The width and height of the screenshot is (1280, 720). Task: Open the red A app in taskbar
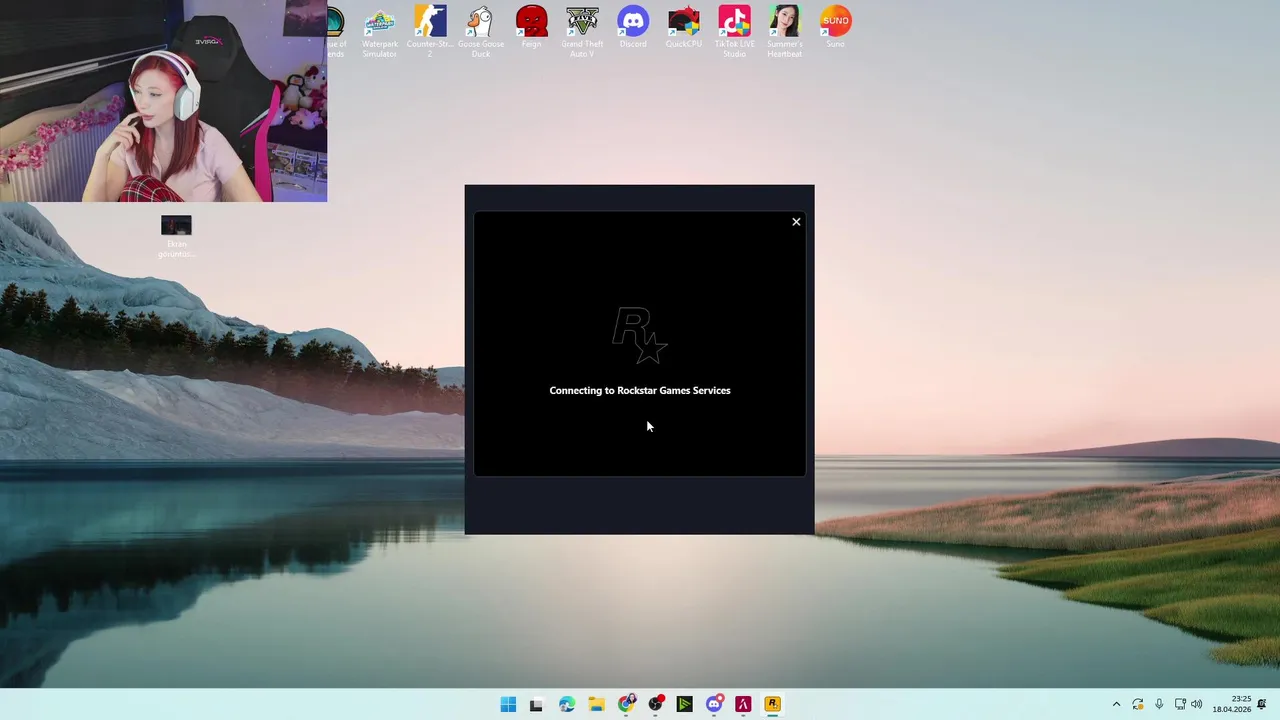(x=743, y=704)
